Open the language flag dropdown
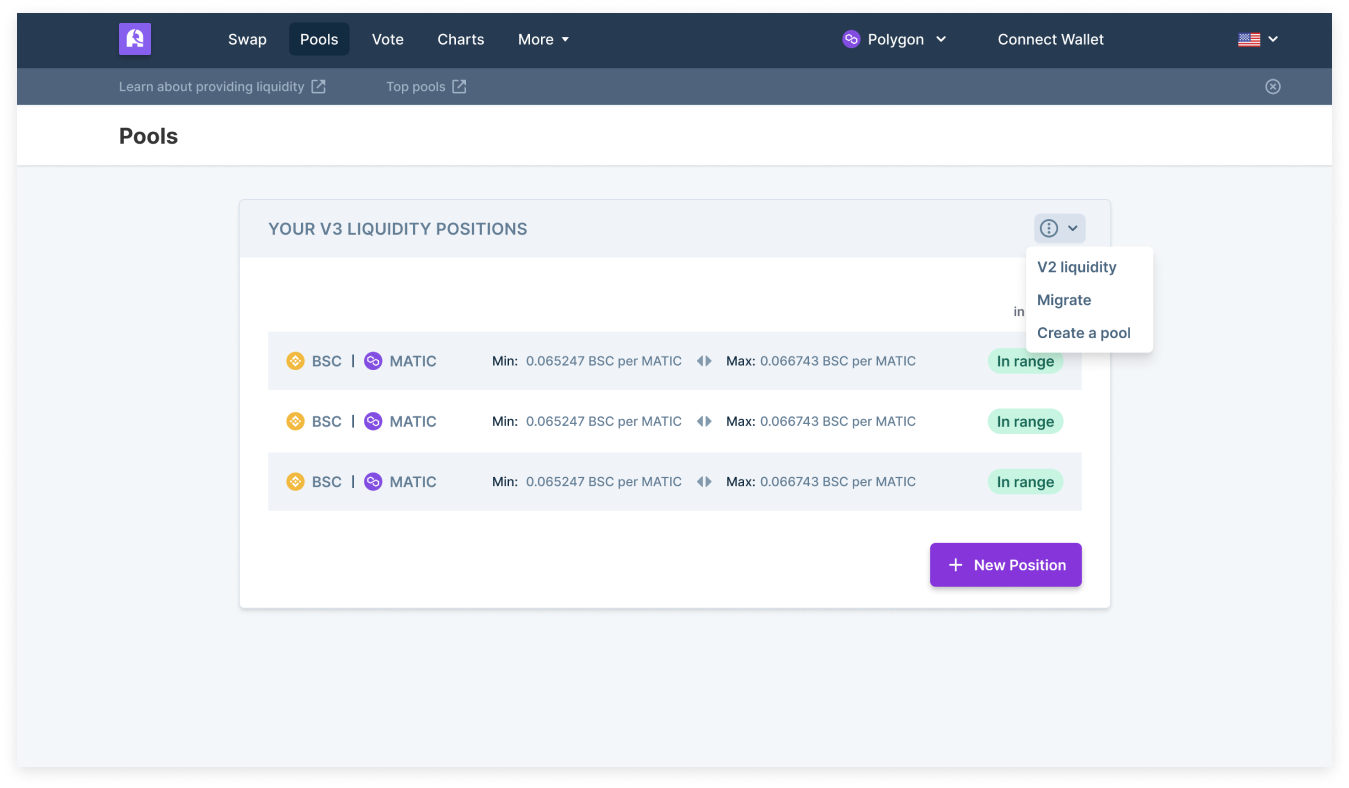Image resolution: width=1349 pixels, height=788 pixels. point(1258,39)
